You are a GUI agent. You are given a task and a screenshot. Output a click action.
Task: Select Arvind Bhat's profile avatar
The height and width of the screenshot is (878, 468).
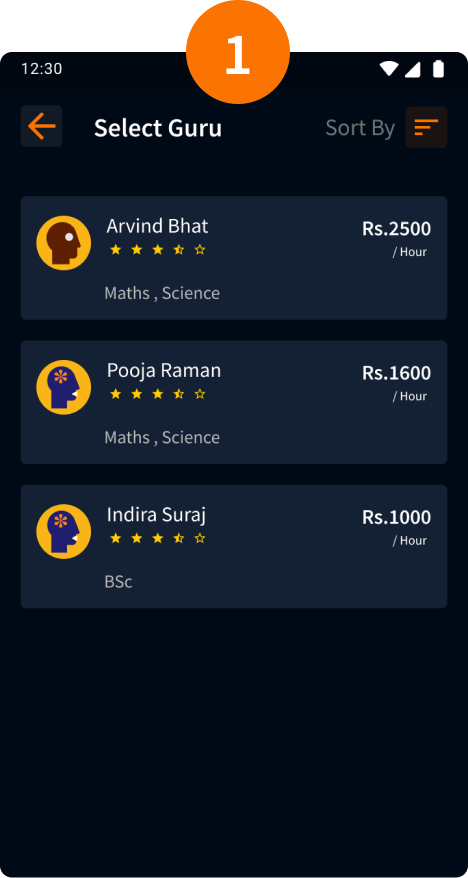(x=64, y=243)
